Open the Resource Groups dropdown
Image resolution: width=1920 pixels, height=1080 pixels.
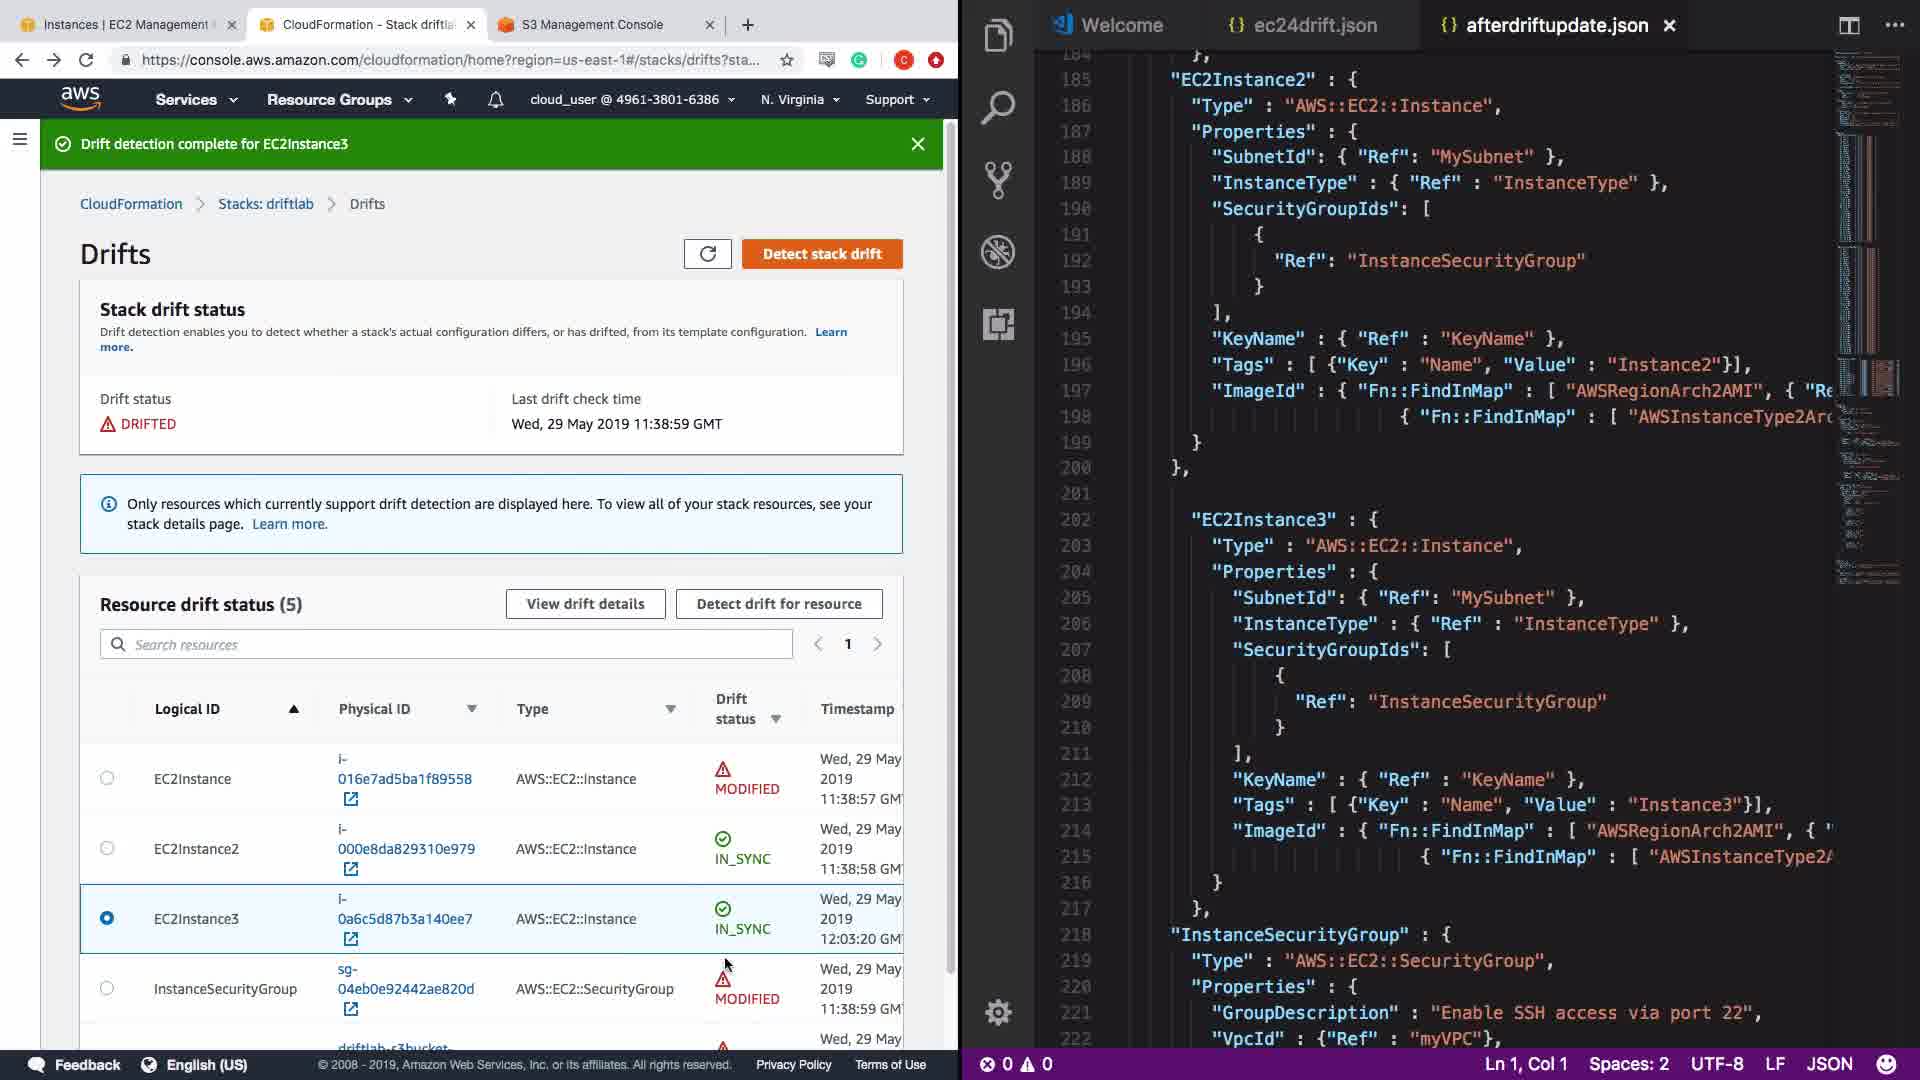point(339,100)
